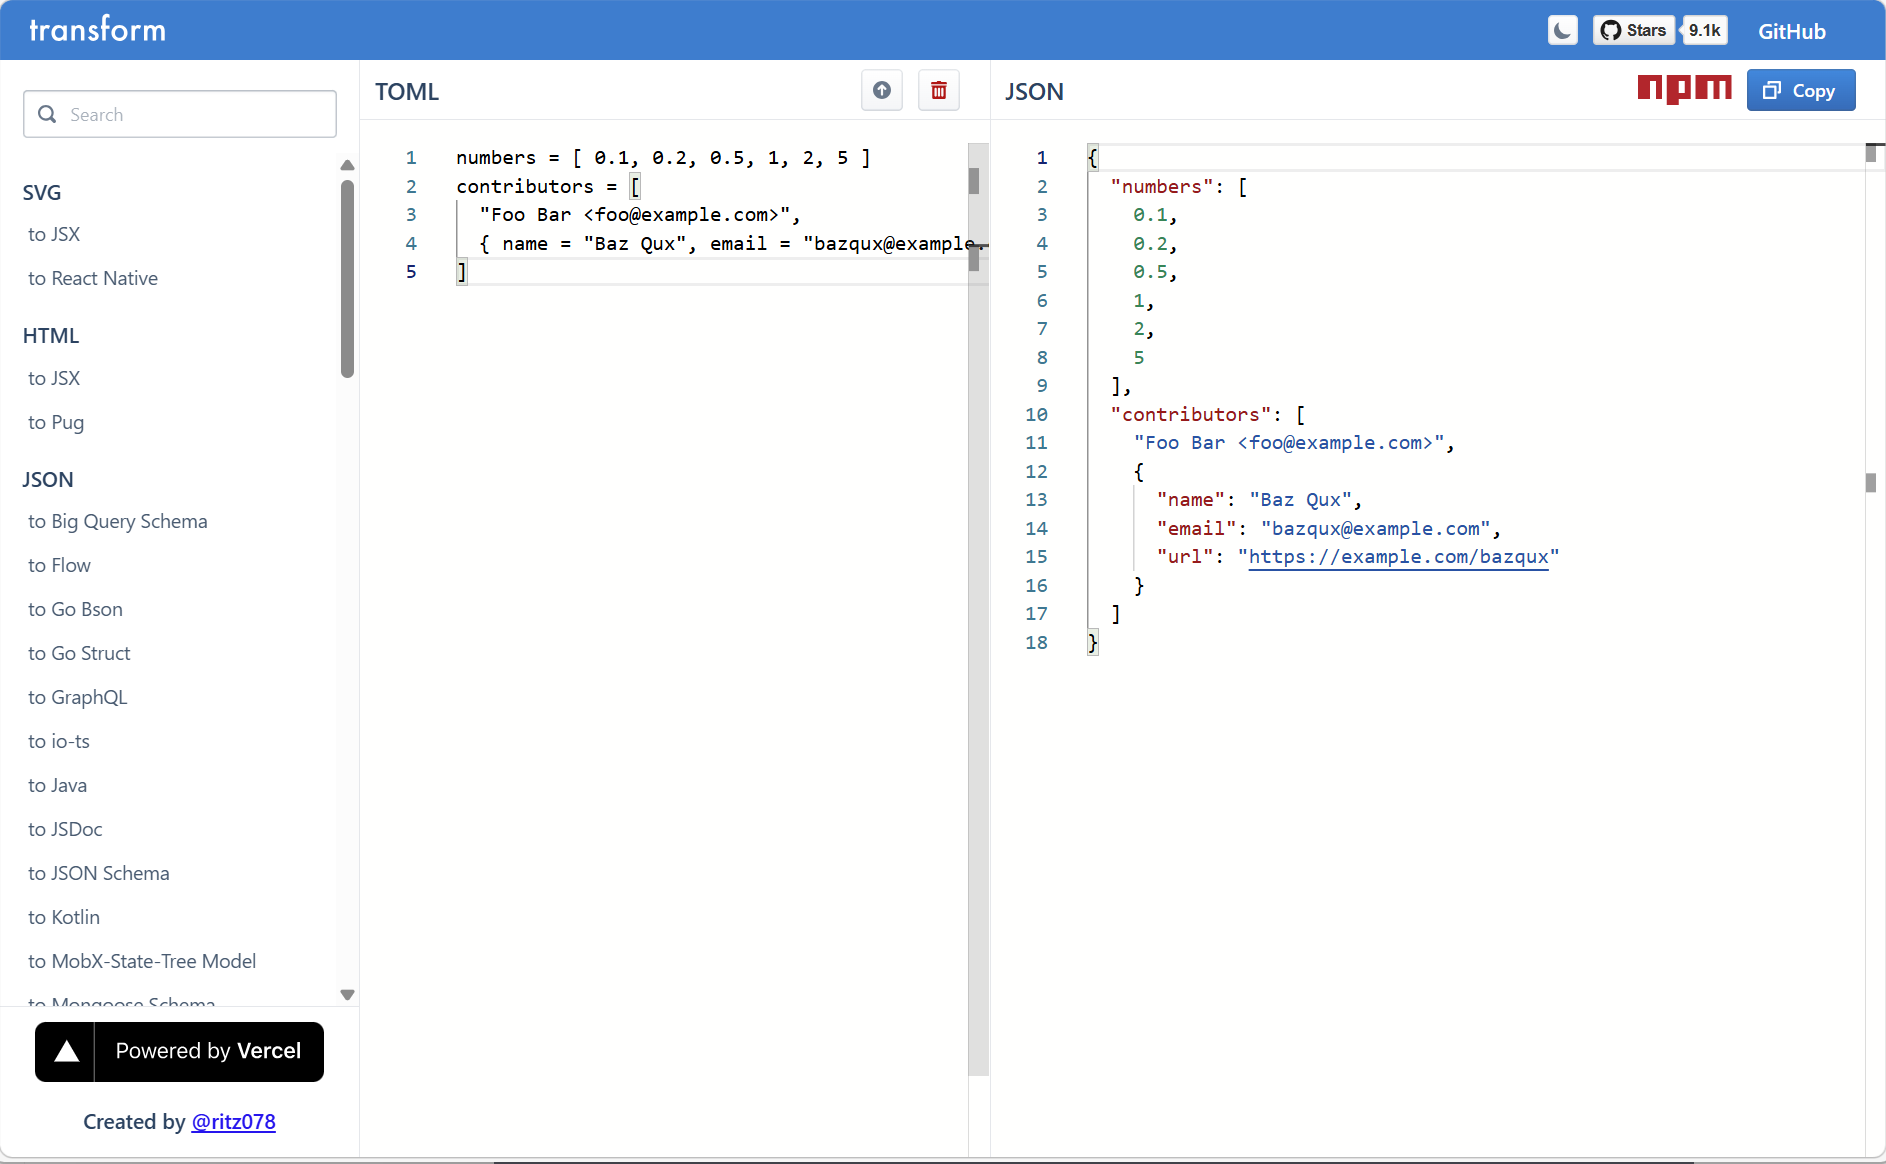Choose HTML to Pug converter

coord(56,422)
